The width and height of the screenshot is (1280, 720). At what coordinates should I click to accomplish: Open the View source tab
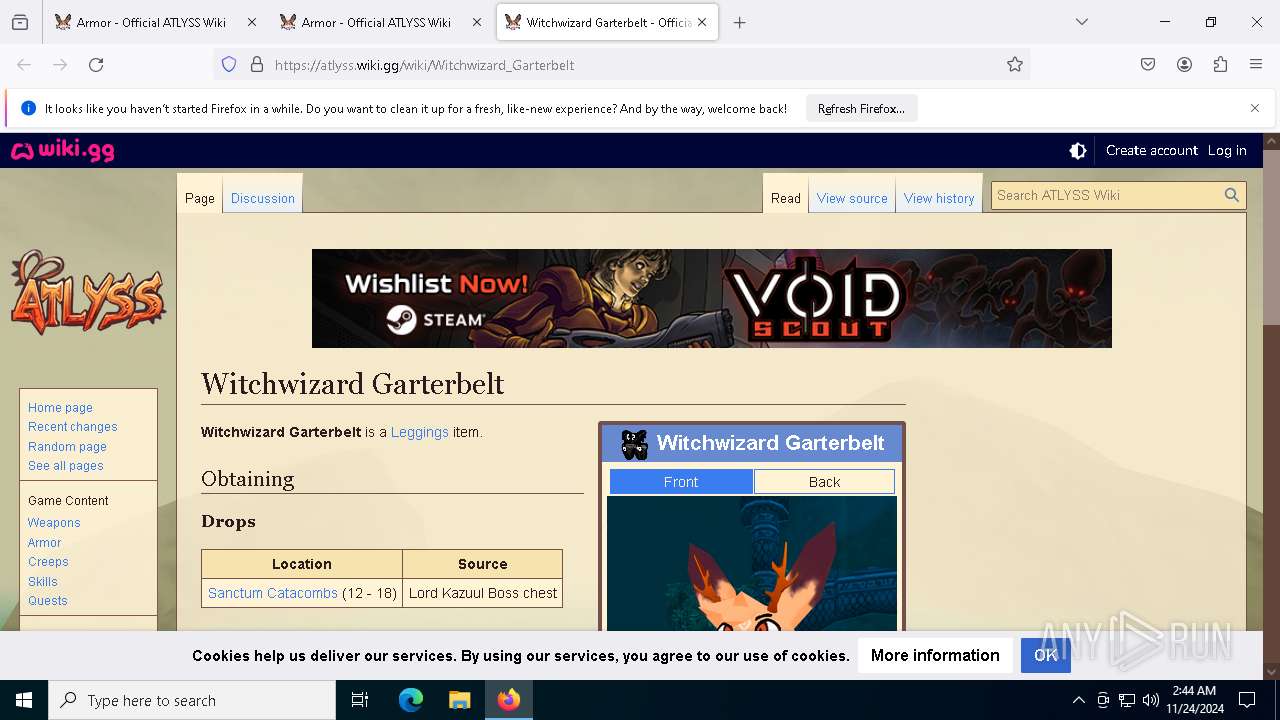click(852, 198)
